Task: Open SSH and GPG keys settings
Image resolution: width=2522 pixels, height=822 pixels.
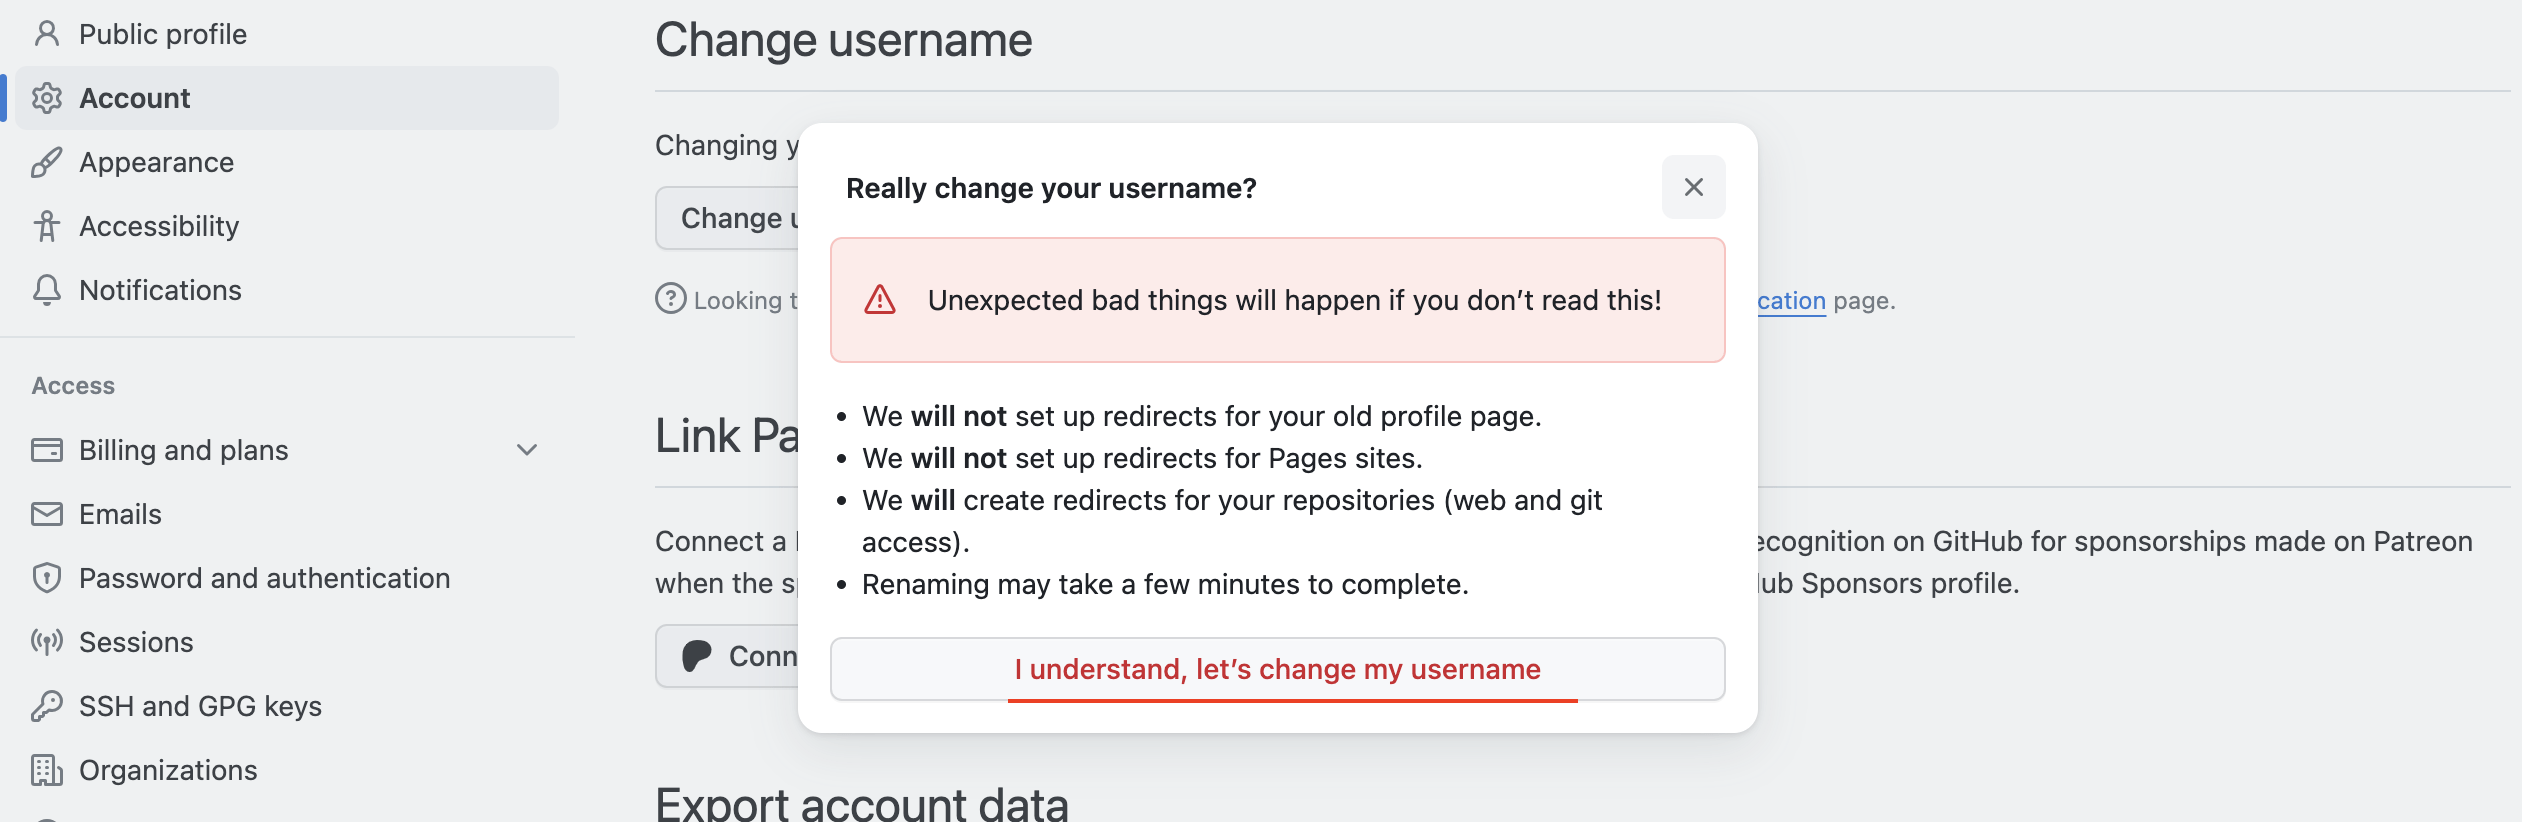Action: click(x=200, y=706)
